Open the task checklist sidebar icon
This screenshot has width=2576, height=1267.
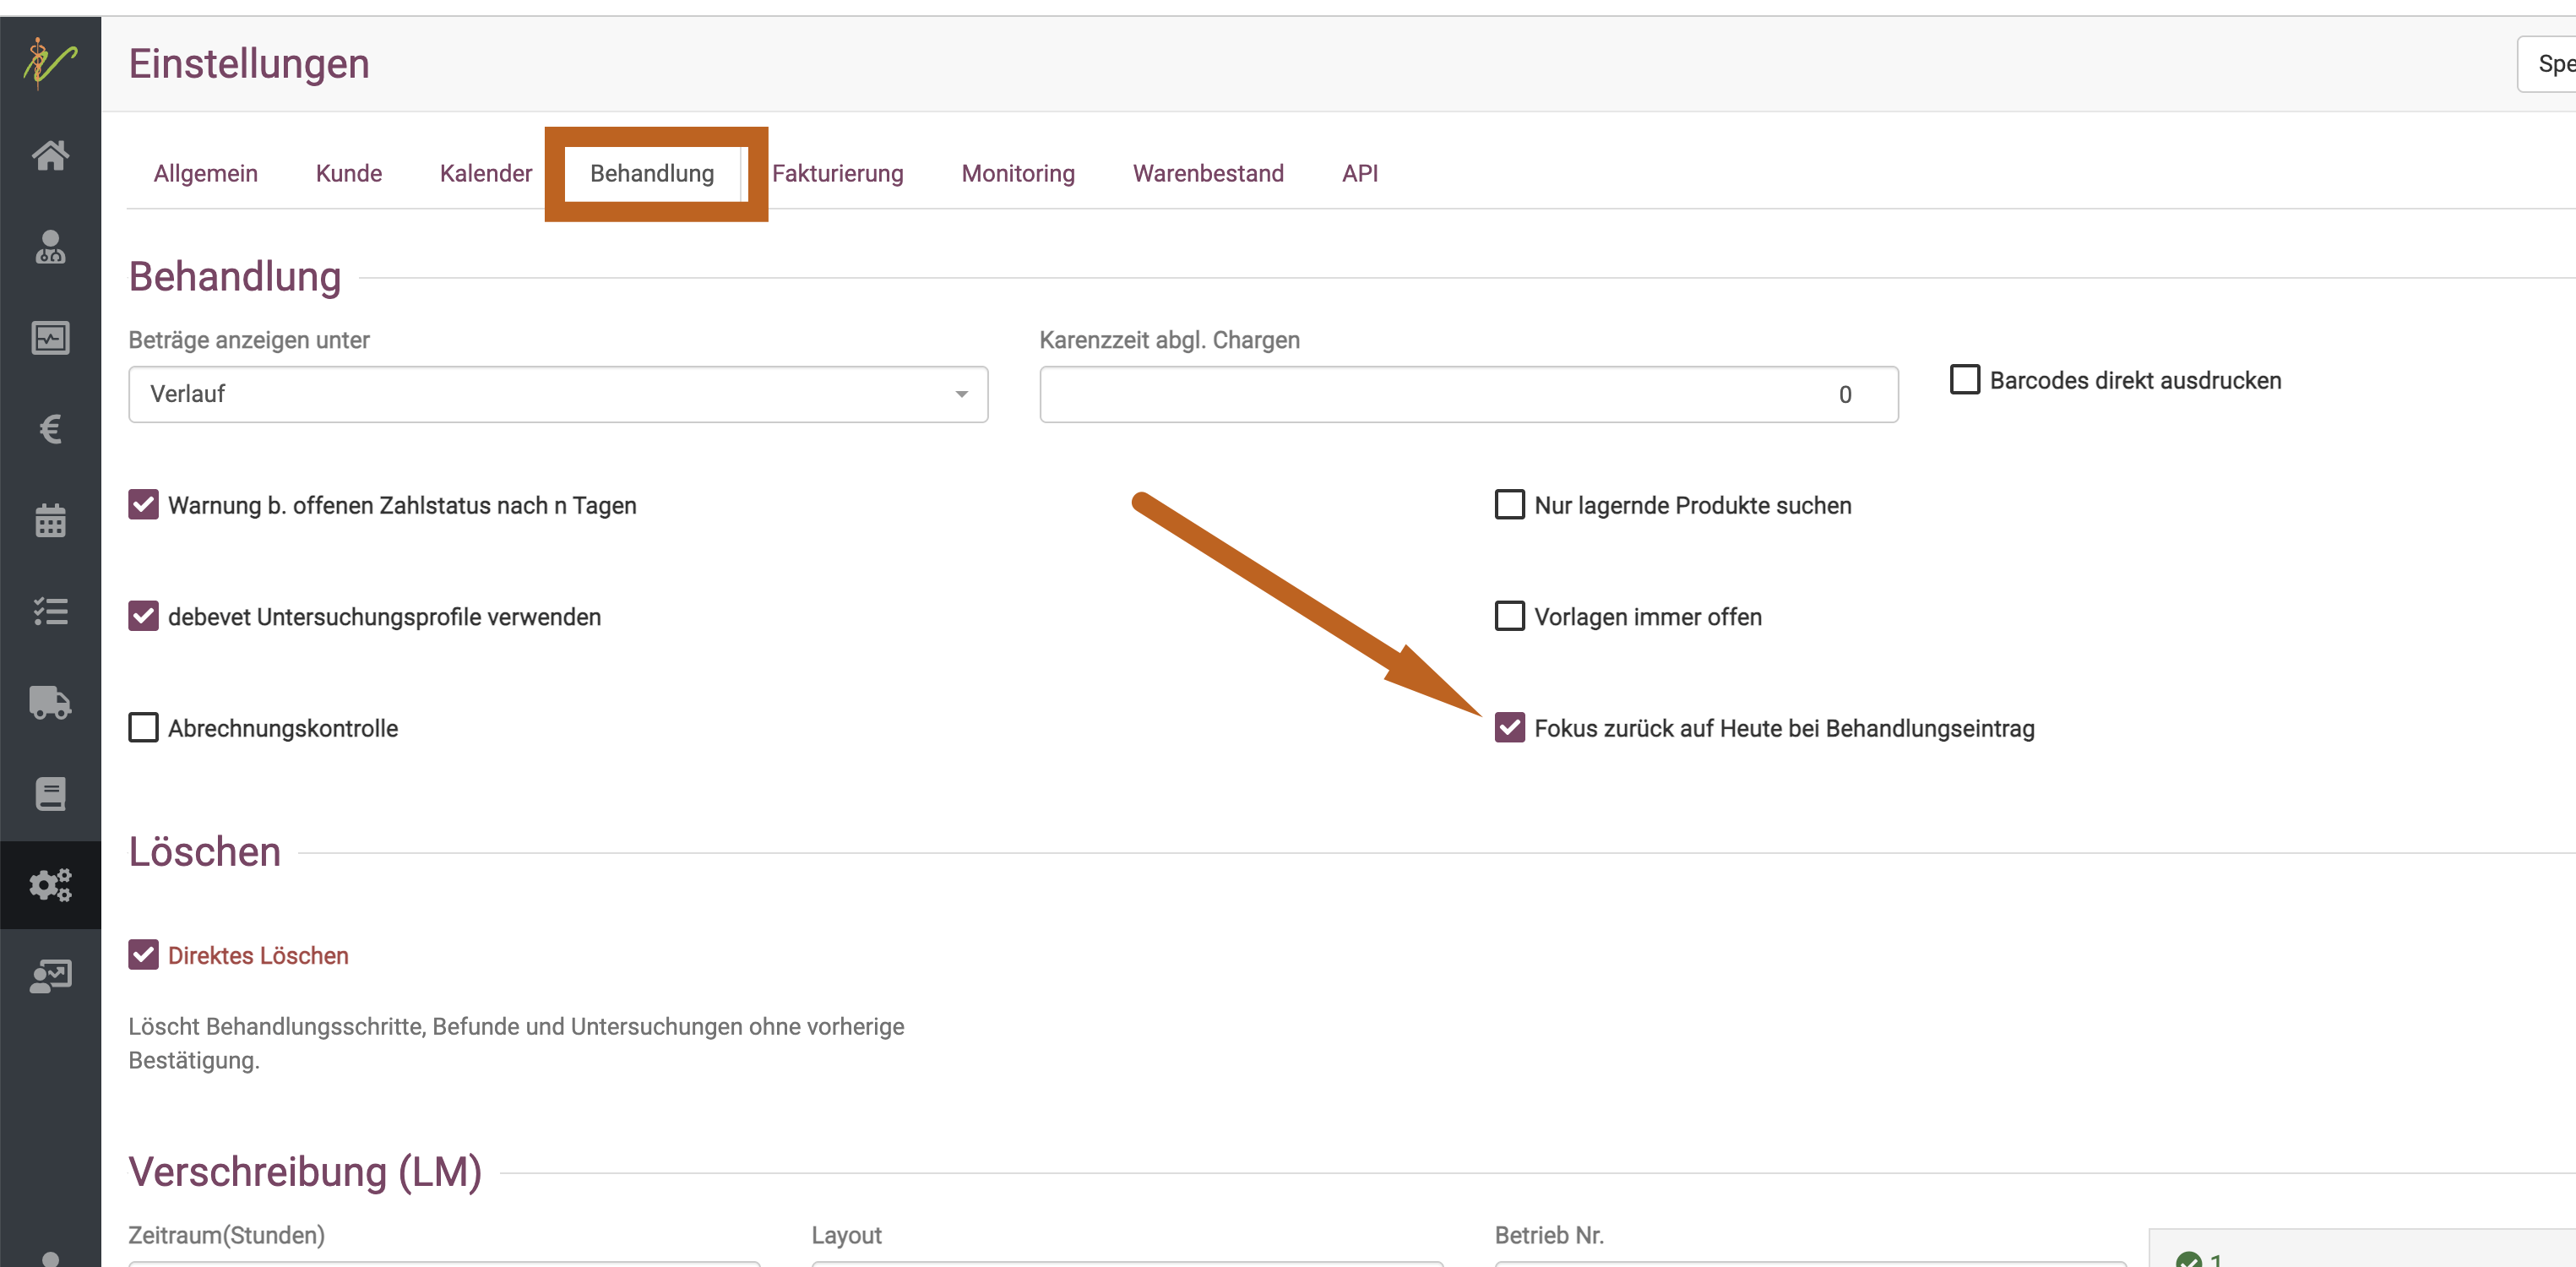coord(50,611)
